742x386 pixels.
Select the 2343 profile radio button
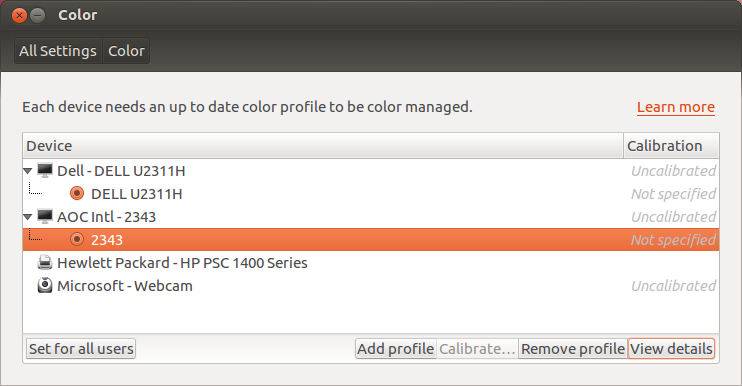(77, 239)
